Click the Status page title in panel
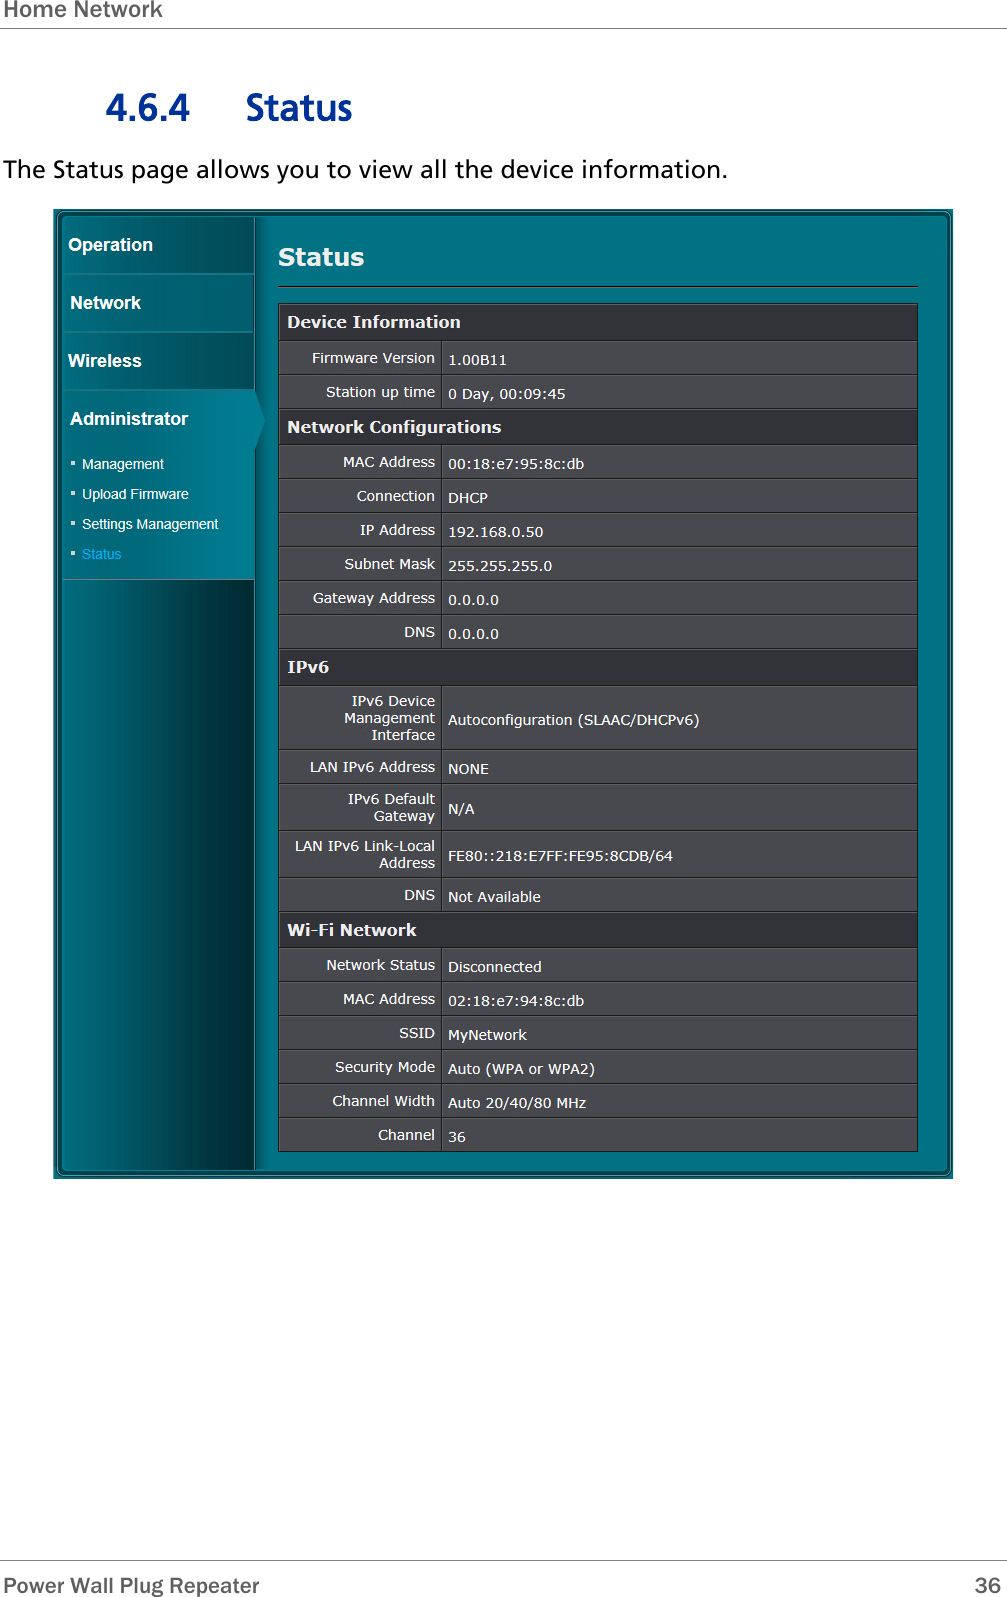1007x1597 pixels. coord(321,257)
